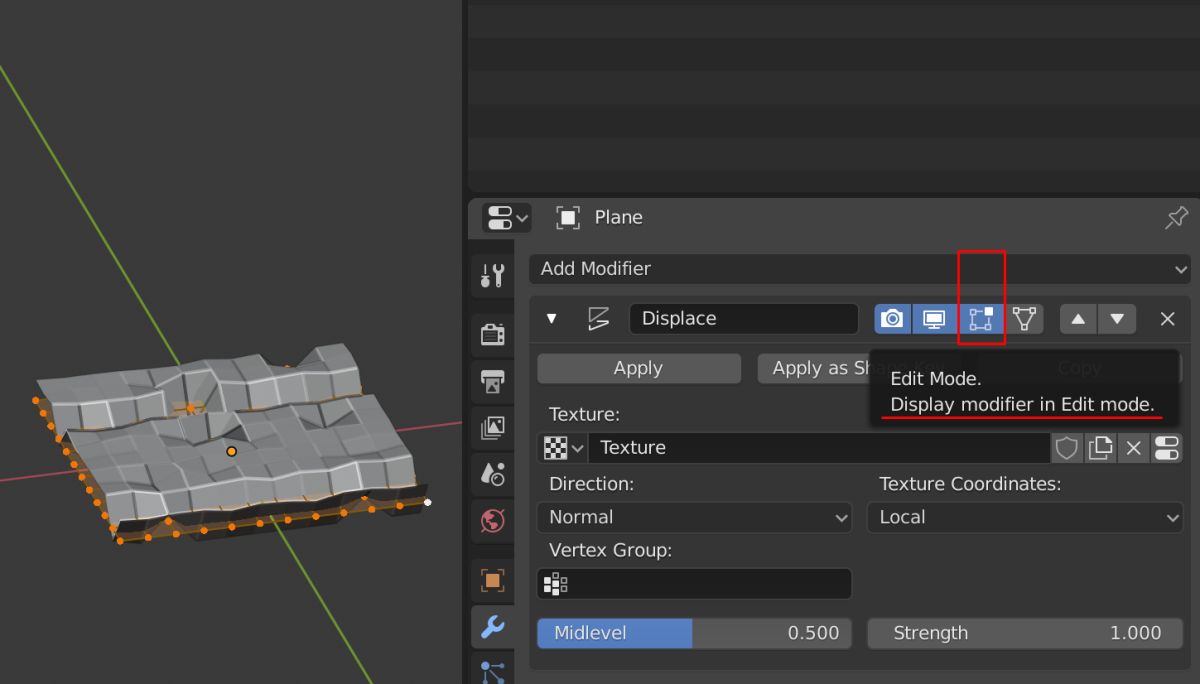Toggle Display modifier in Edit mode
1200x684 pixels.
[981, 319]
